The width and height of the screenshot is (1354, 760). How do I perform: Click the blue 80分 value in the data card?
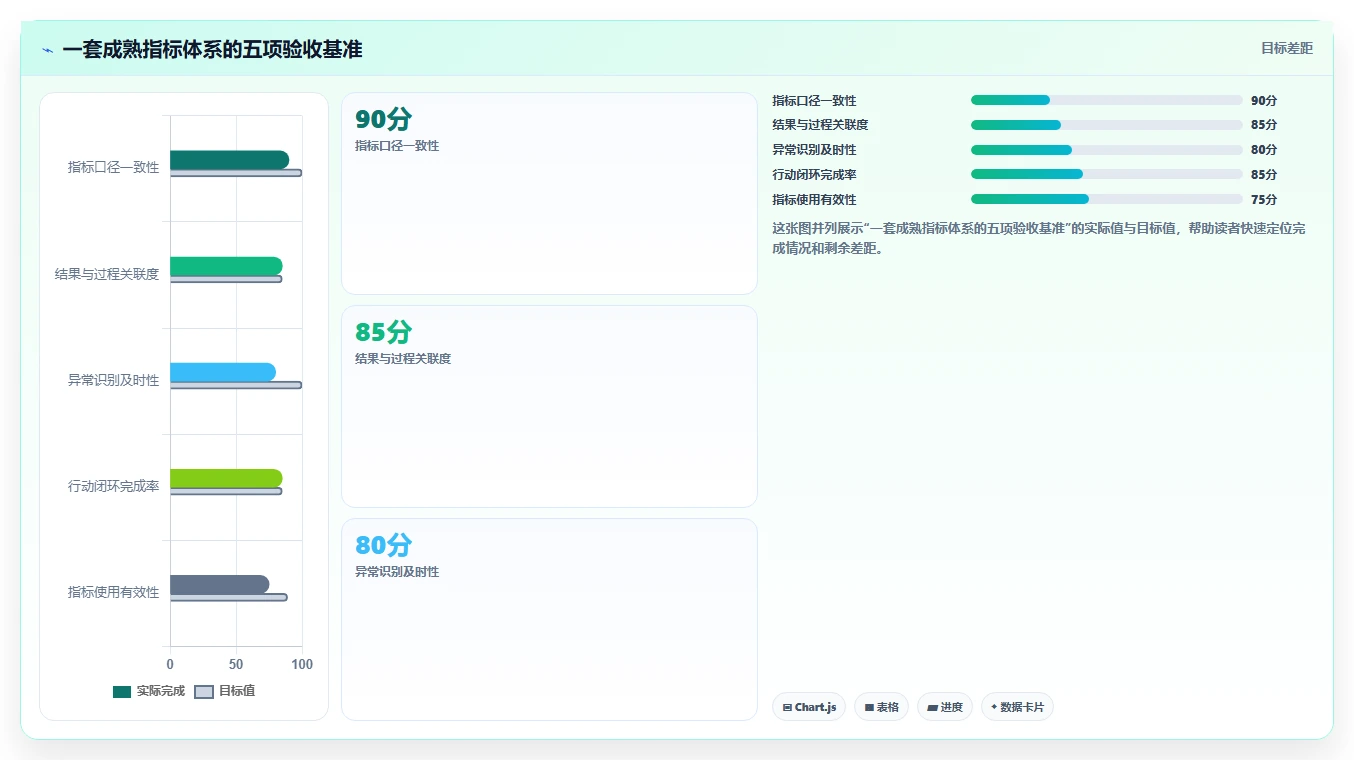click(384, 545)
